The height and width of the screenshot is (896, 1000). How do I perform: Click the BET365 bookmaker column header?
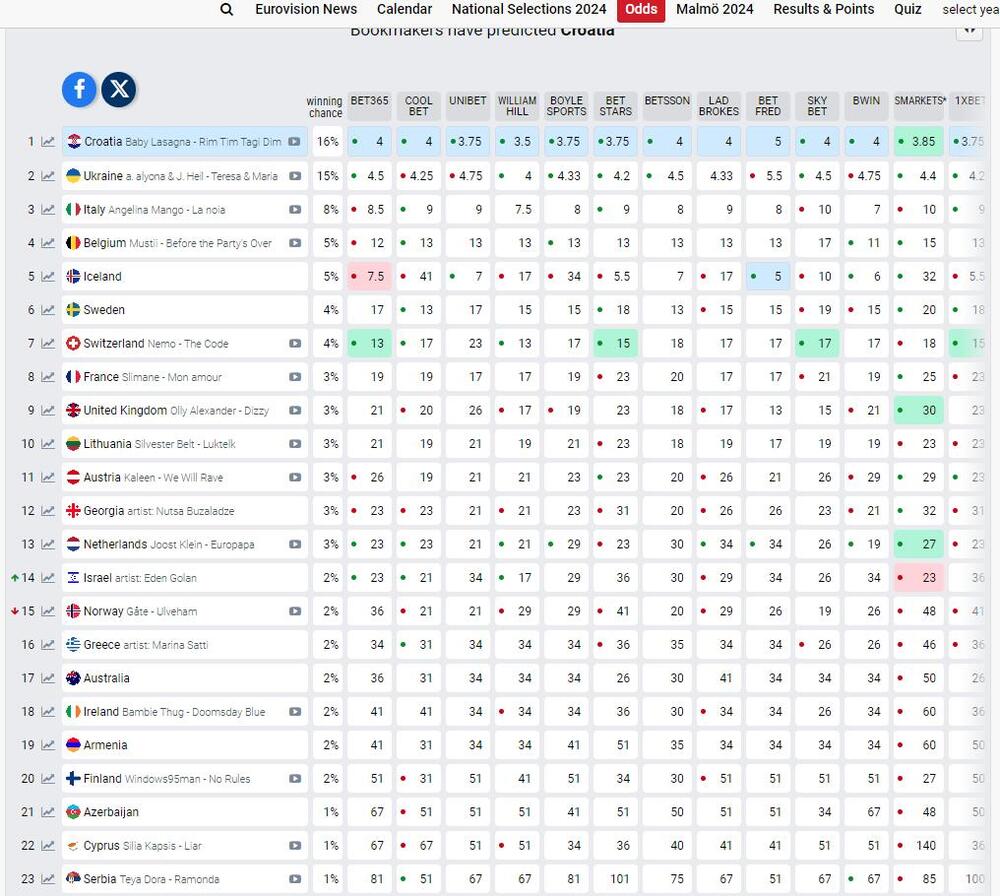(x=369, y=101)
